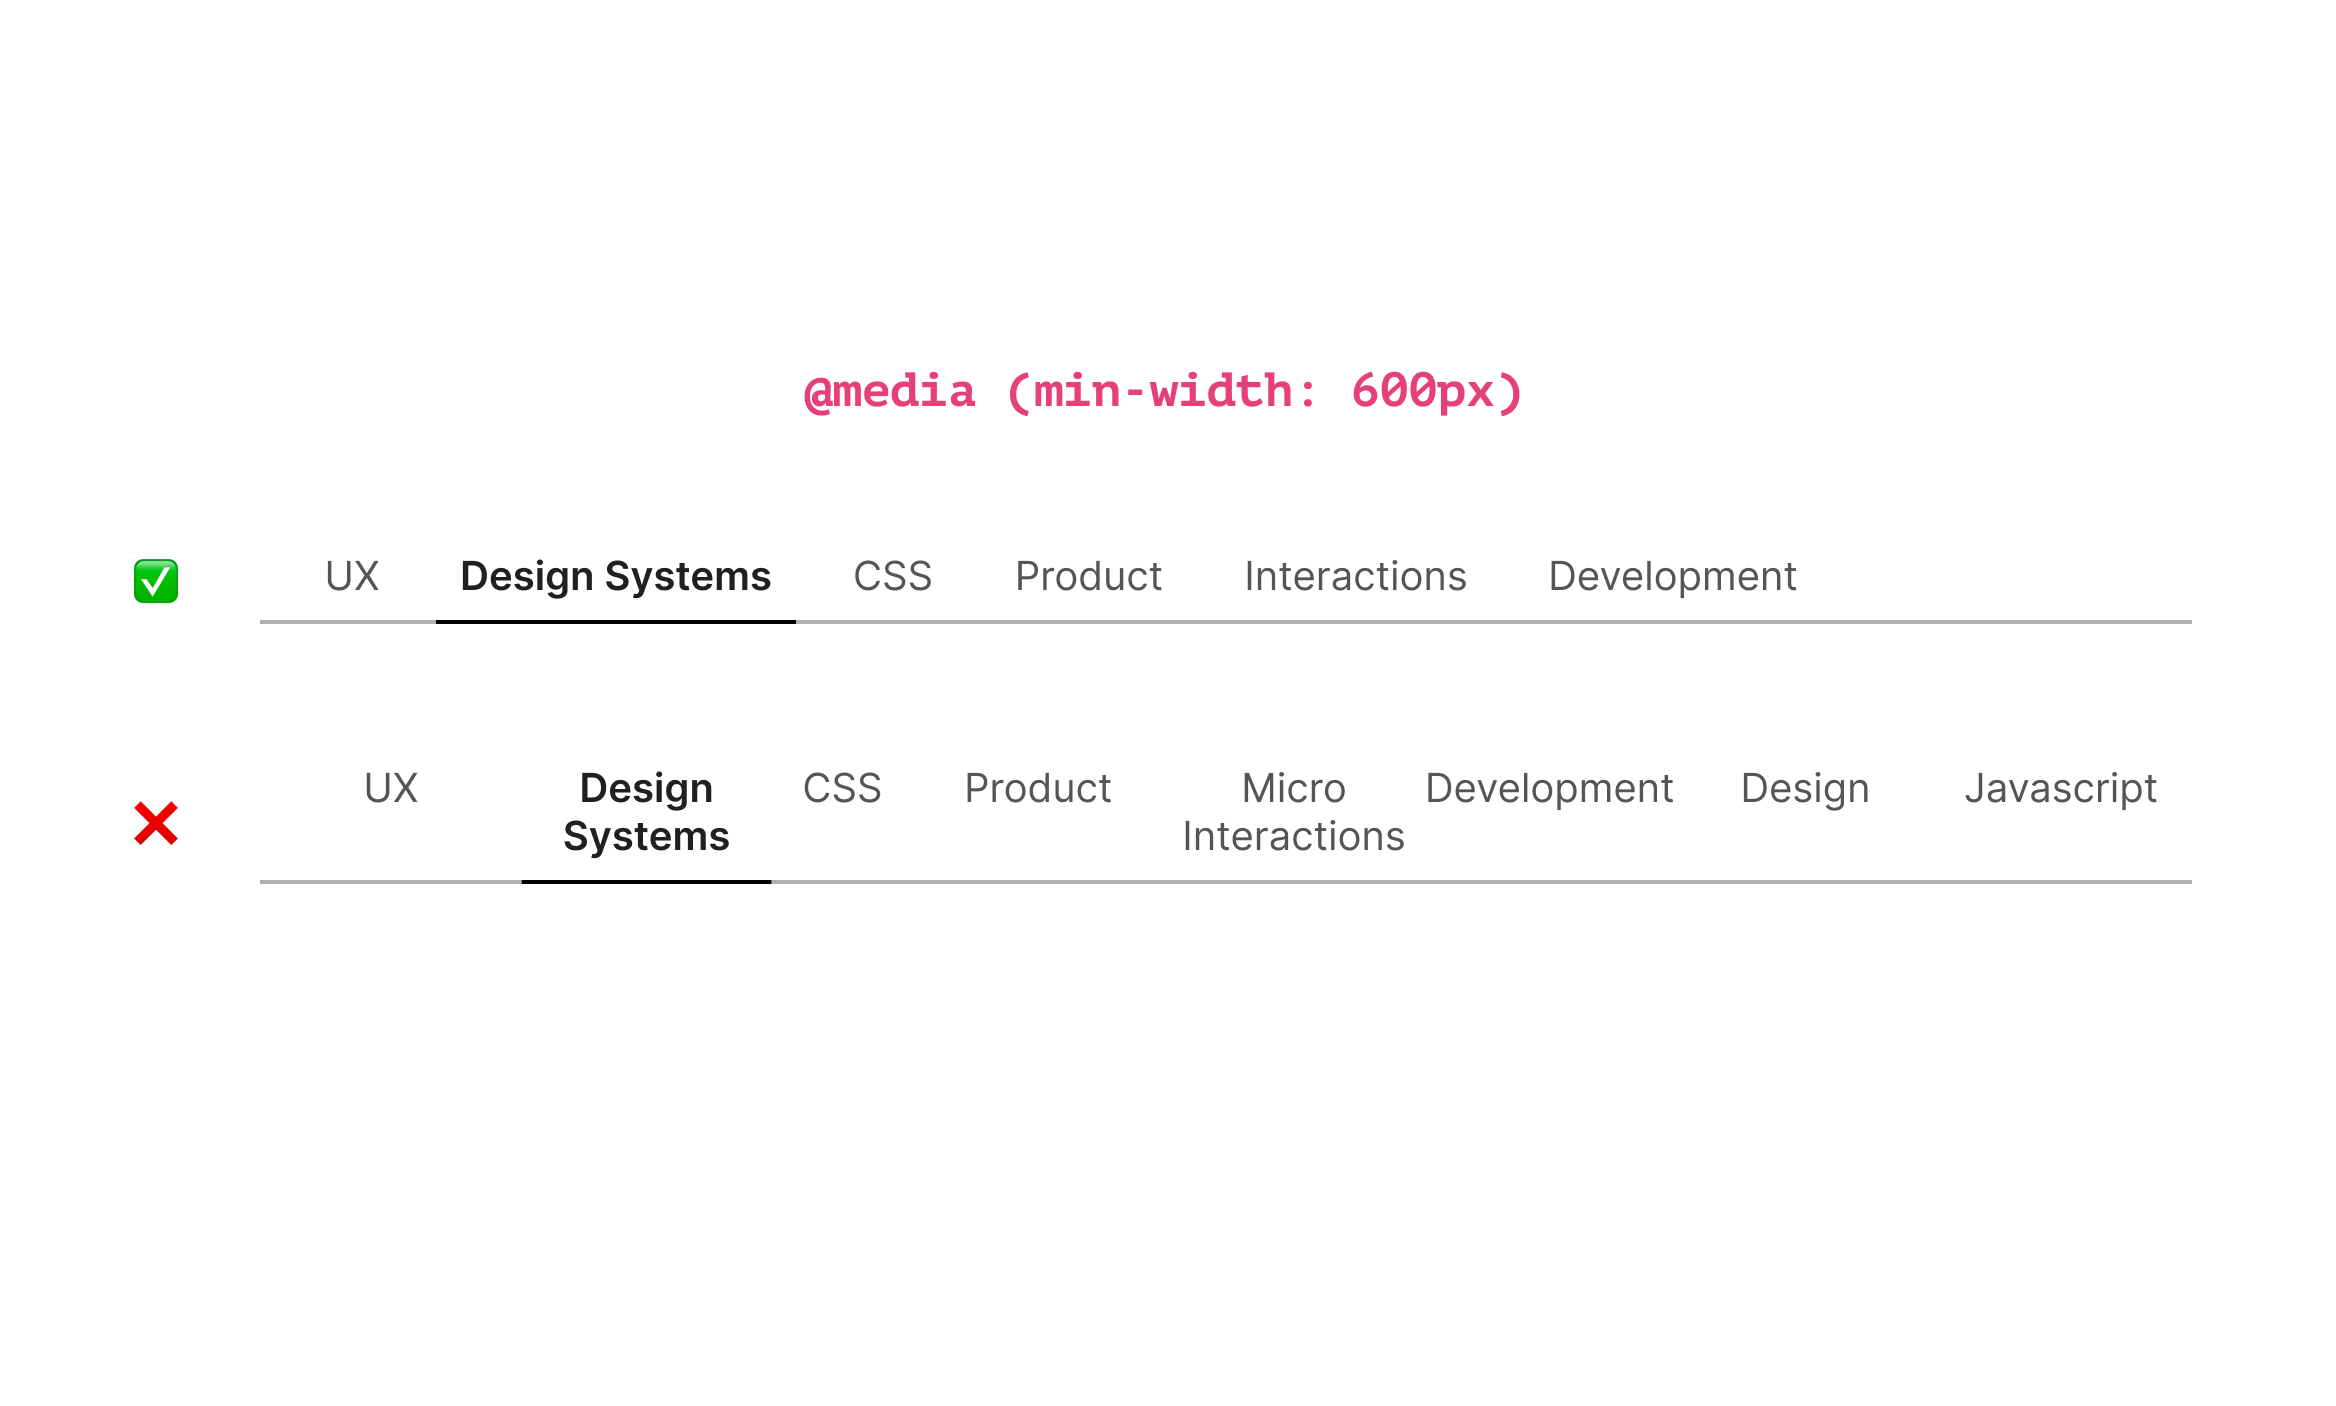
Task: Click the green checkmark icon
Action: pyautogui.click(x=156, y=581)
